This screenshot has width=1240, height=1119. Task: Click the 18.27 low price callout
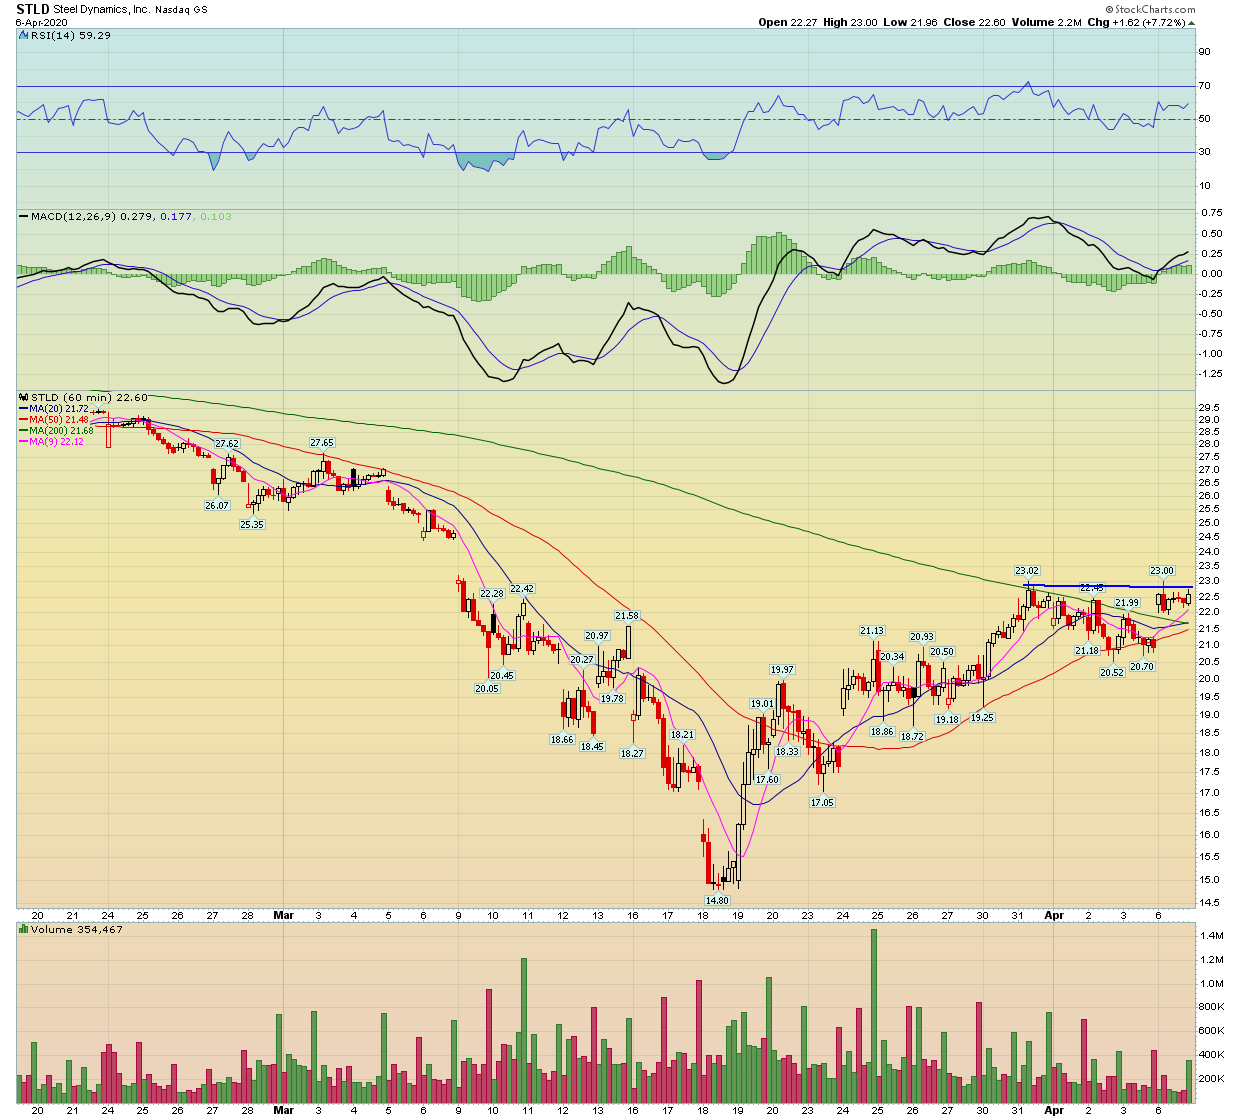pyautogui.click(x=632, y=754)
